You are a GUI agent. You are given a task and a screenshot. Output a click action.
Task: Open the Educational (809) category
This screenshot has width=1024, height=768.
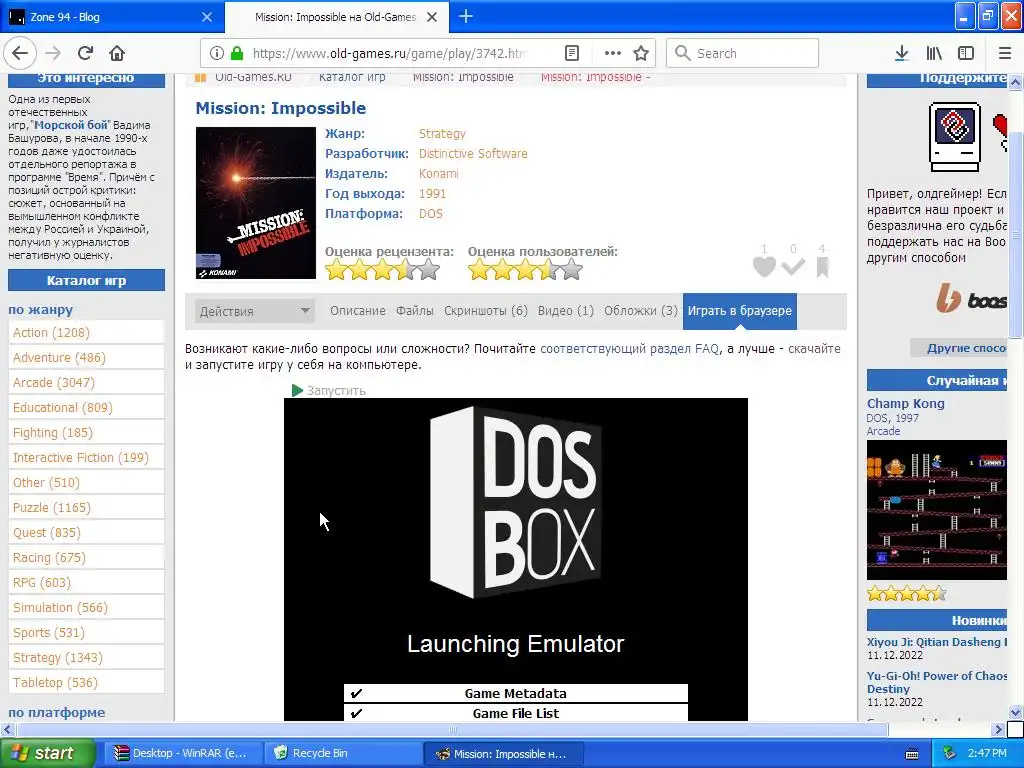point(63,408)
